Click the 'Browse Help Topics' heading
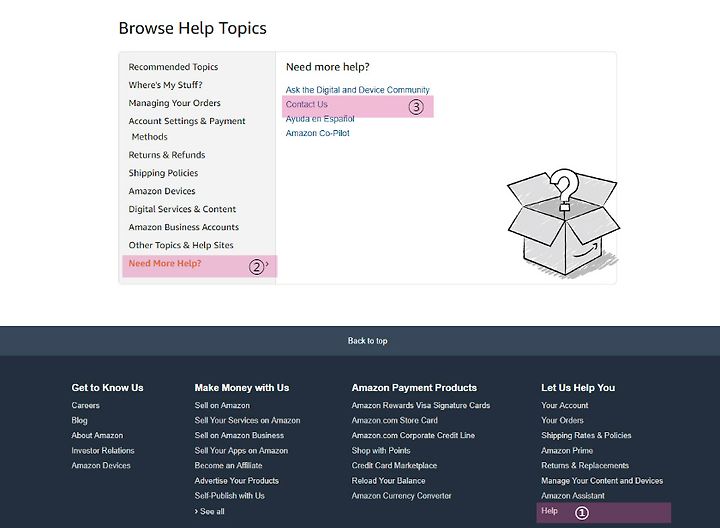The height and width of the screenshot is (528, 720). [x=192, y=28]
